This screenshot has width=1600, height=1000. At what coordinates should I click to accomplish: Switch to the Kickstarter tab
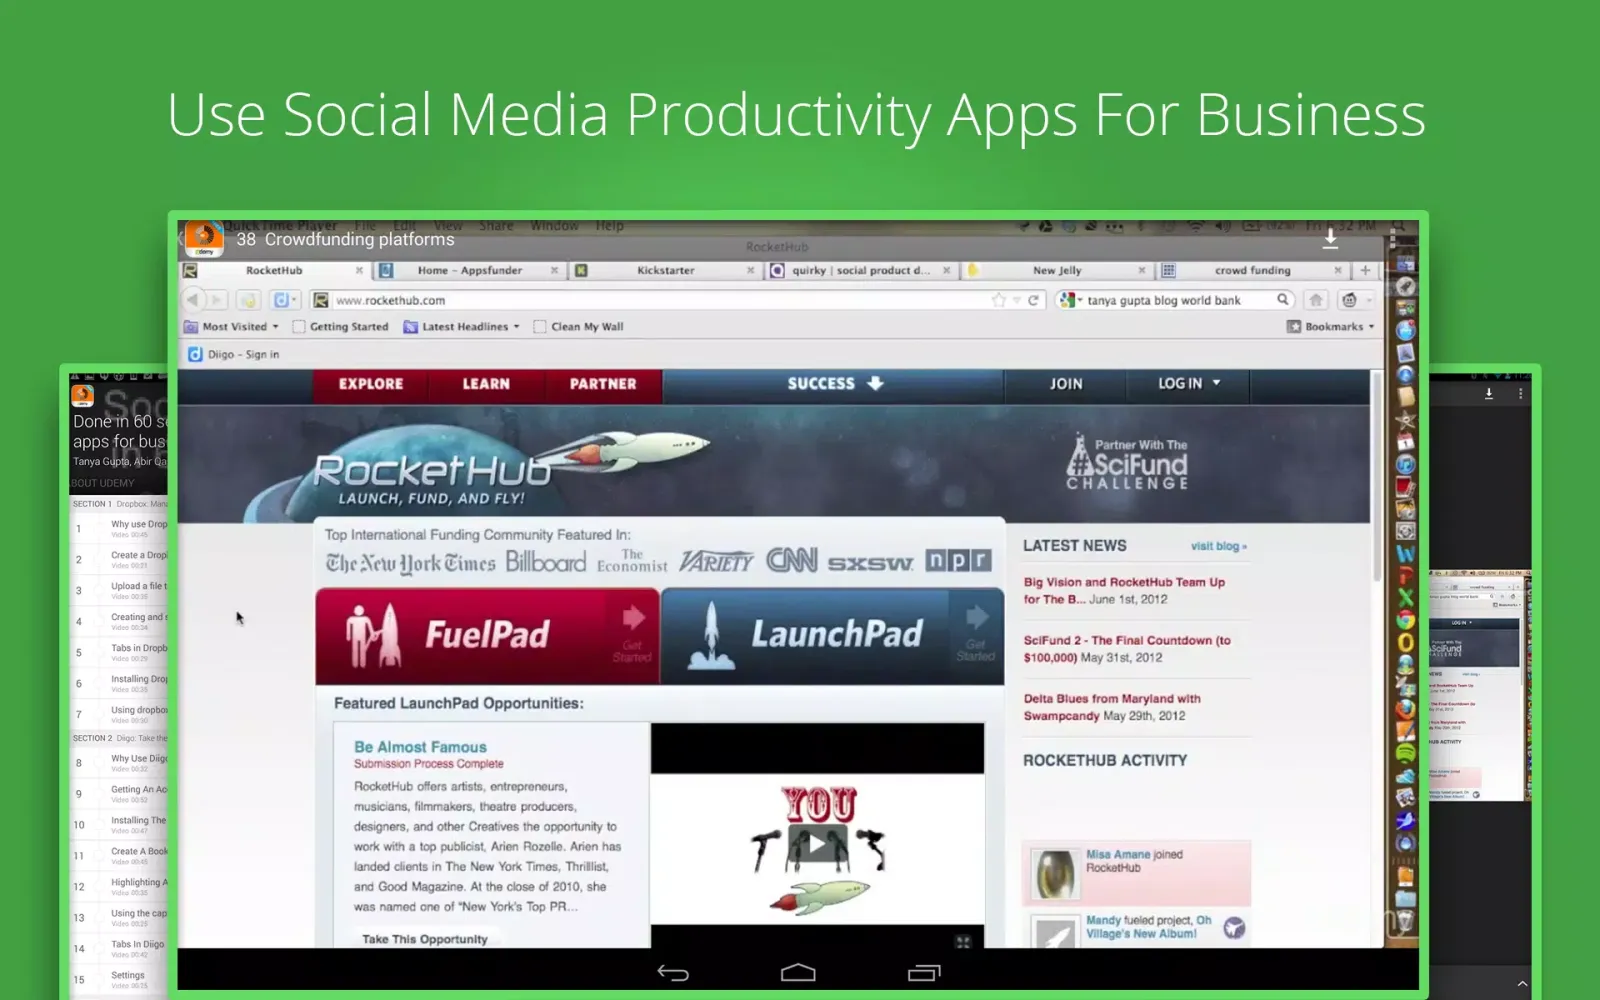pos(666,270)
